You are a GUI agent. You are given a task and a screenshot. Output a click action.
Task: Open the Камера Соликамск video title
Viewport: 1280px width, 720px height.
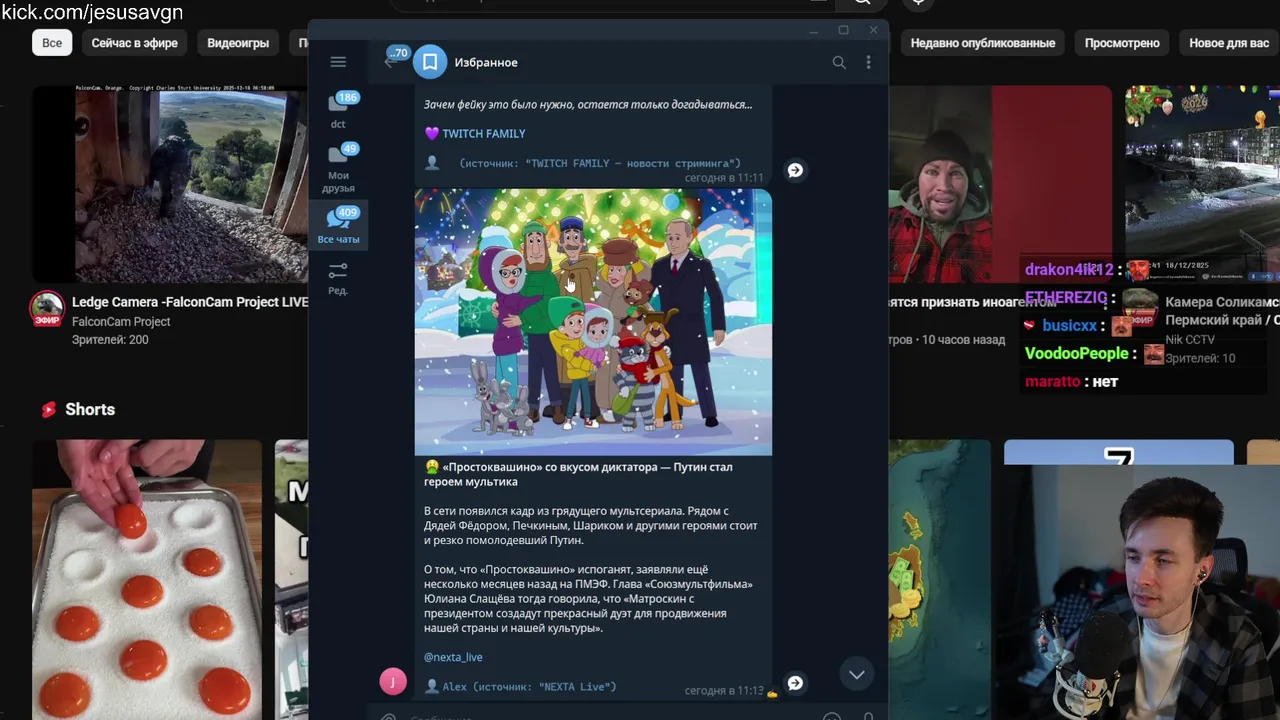point(1222,311)
